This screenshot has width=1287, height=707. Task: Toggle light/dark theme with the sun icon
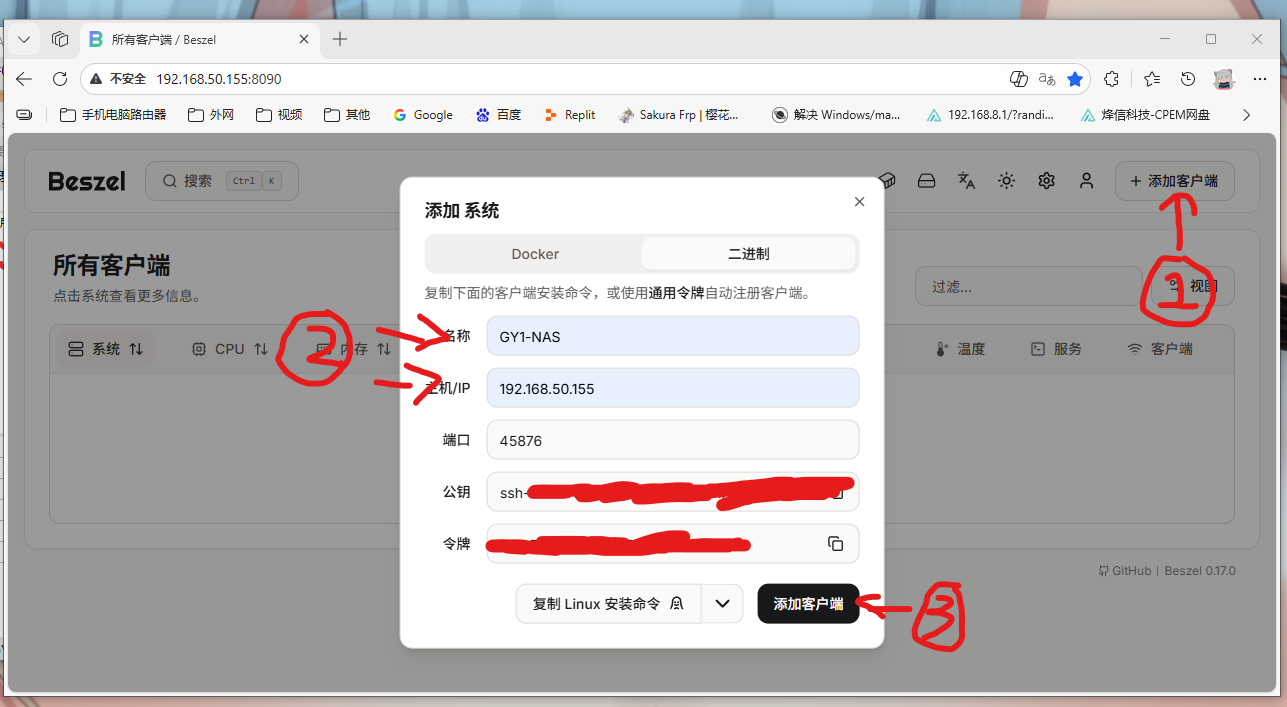tap(1006, 181)
